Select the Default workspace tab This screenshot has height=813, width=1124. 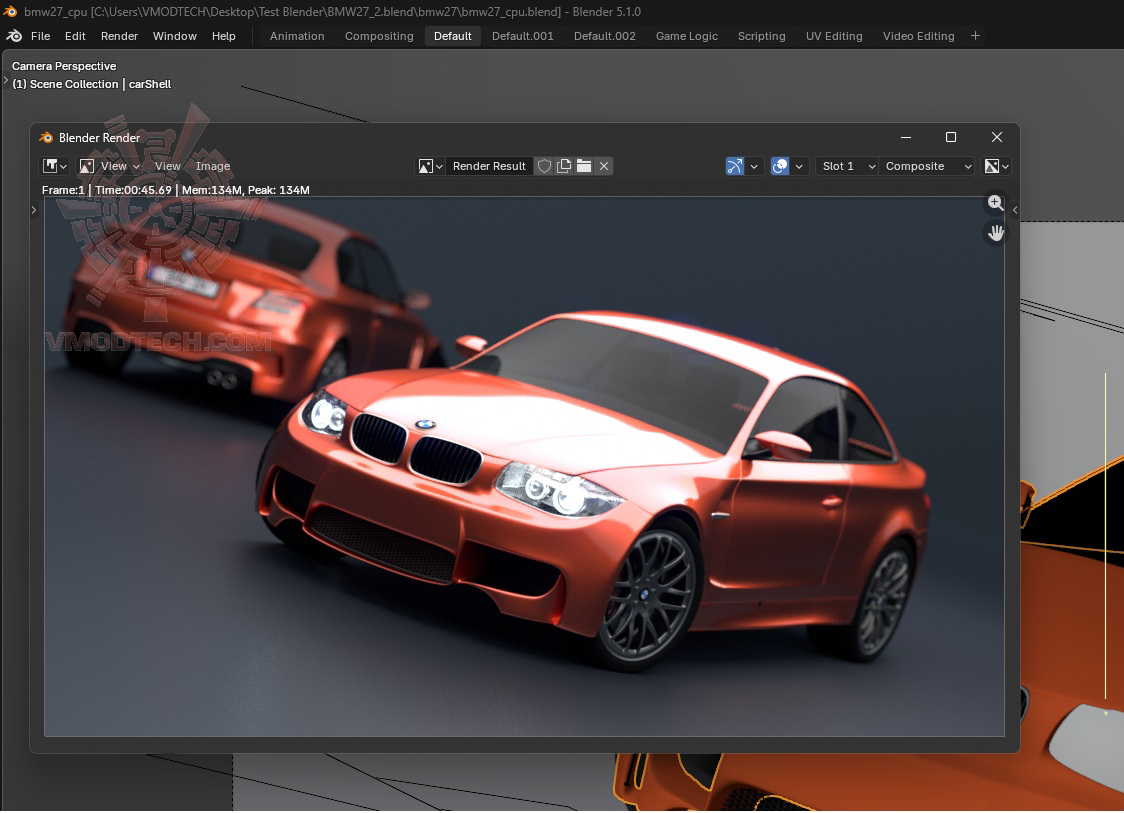point(452,36)
